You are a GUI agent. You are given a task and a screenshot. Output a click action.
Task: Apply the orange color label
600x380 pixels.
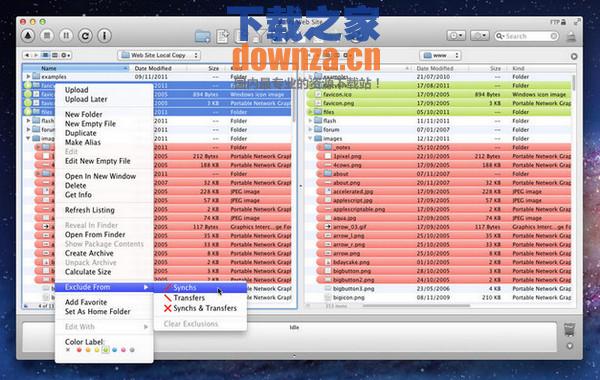(x=88, y=350)
